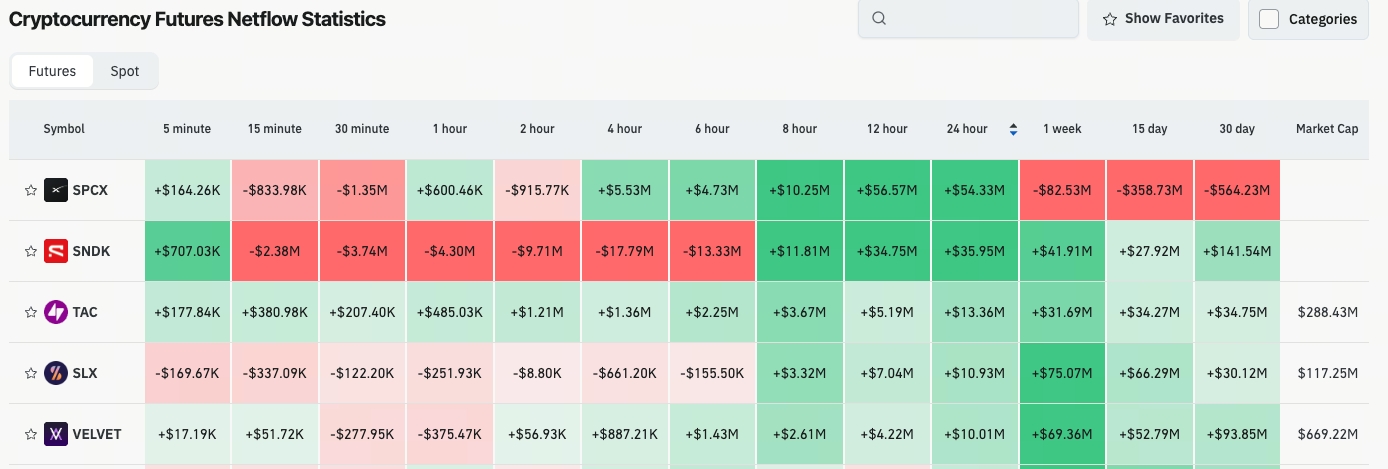Open the TAC symbol link
The width and height of the screenshot is (1388, 469).
[x=85, y=312]
